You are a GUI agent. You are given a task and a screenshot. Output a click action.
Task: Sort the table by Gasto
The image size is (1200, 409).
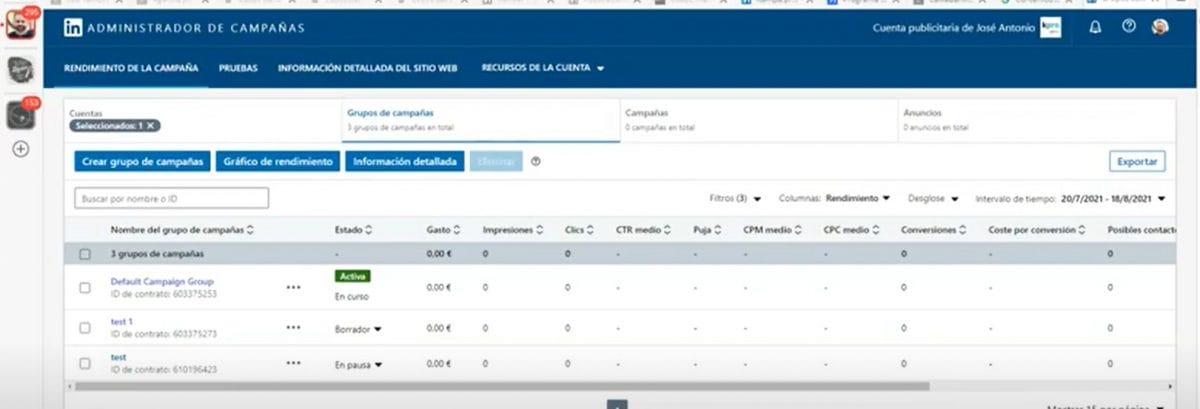click(443, 230)
